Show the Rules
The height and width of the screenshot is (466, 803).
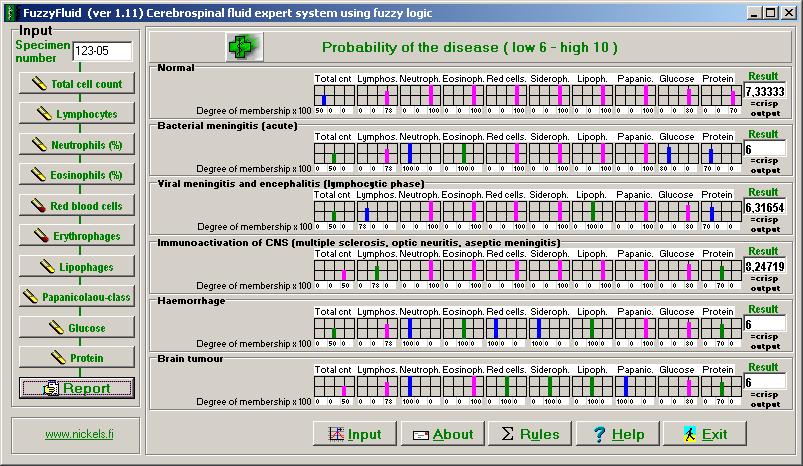coord(530,434)
